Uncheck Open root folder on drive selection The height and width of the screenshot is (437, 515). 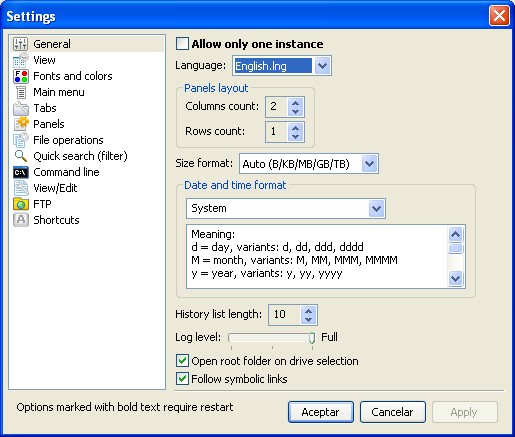[x=182, y=361]
